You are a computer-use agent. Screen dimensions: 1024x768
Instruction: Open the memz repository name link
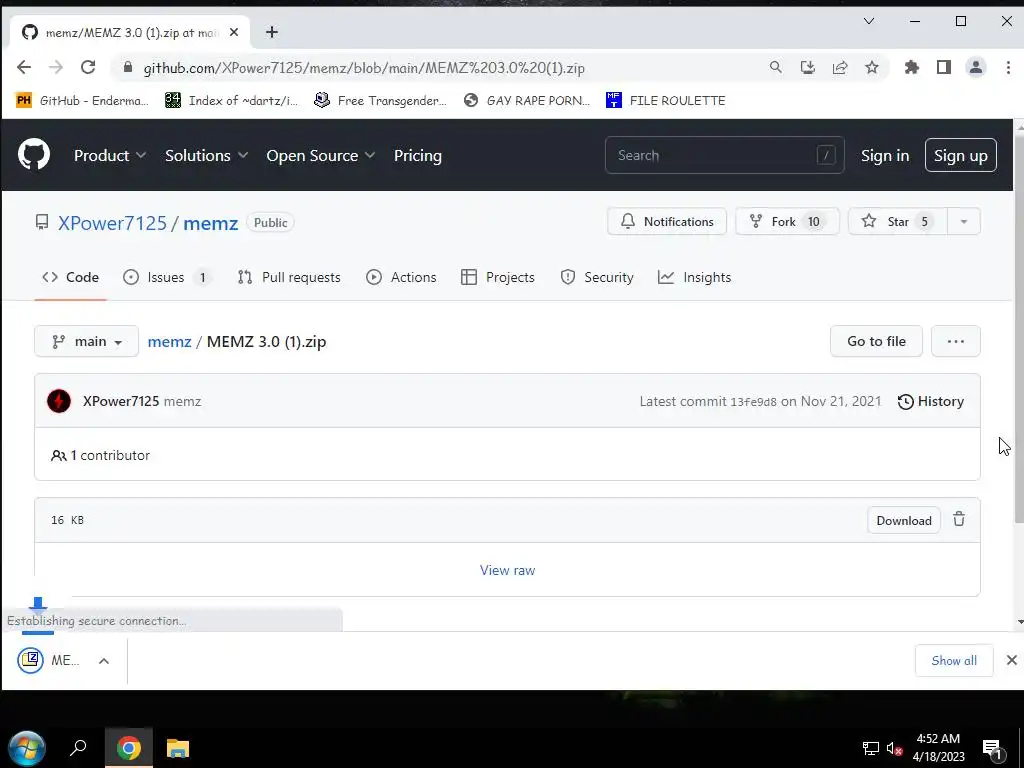click(210, 223)
